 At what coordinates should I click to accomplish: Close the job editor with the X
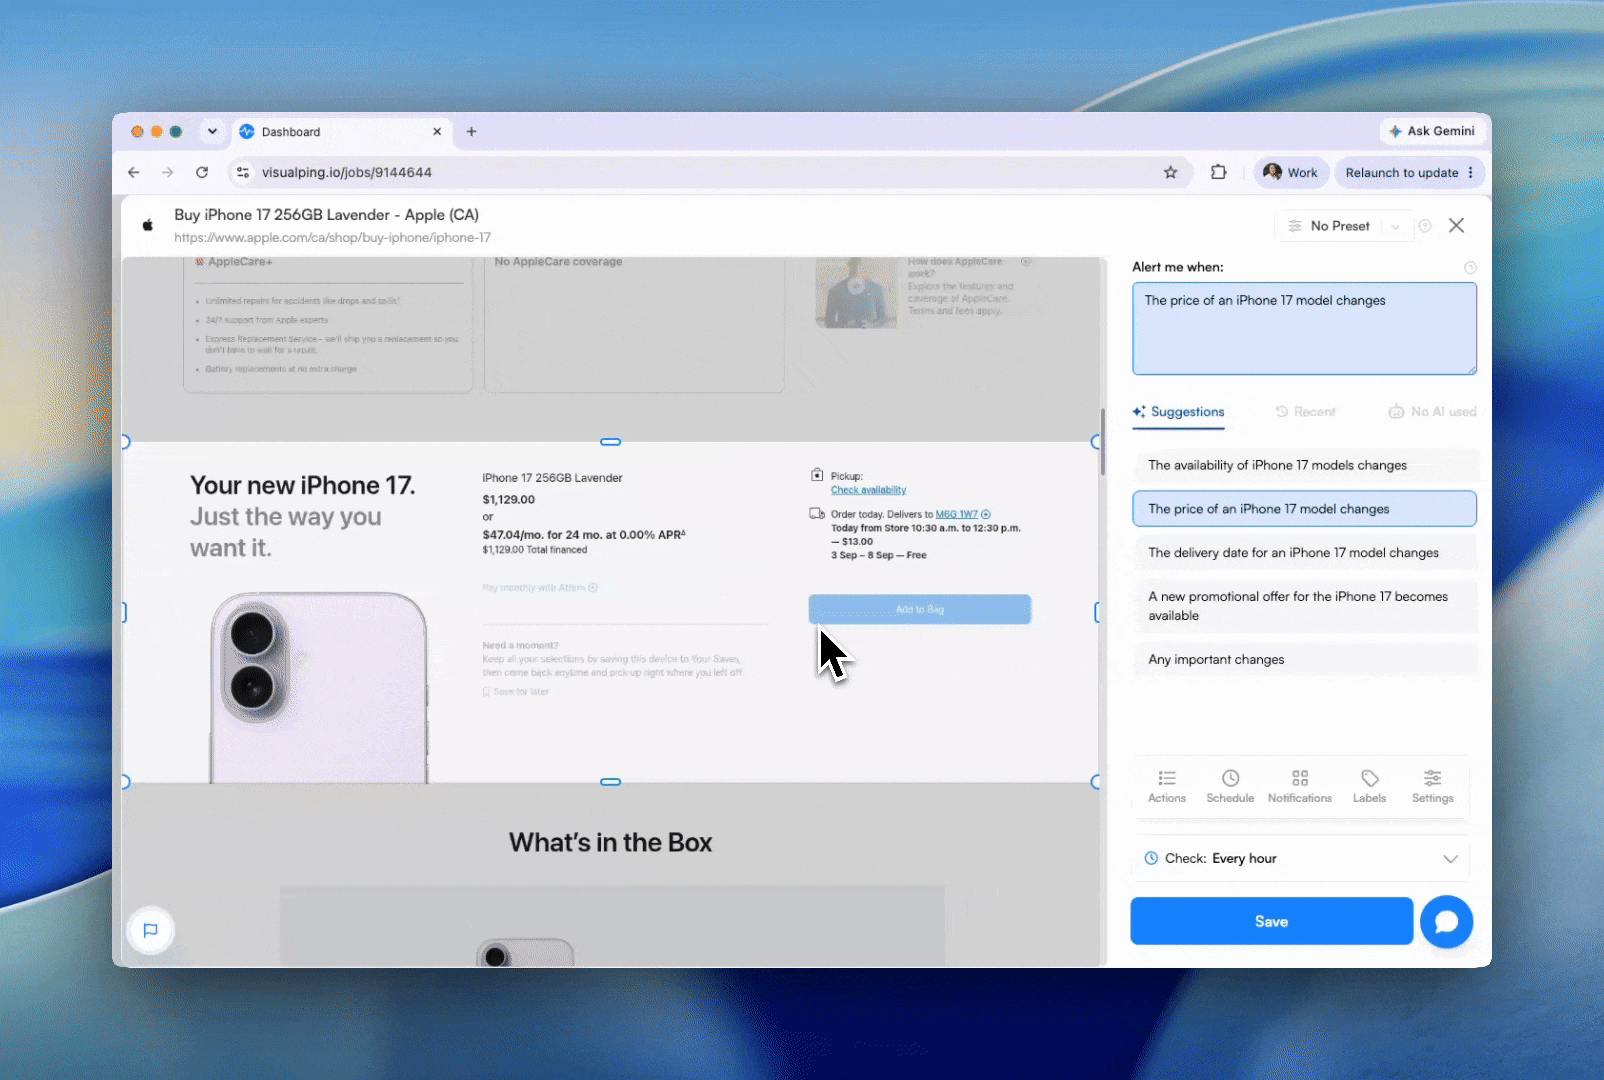click(1457, 225)
